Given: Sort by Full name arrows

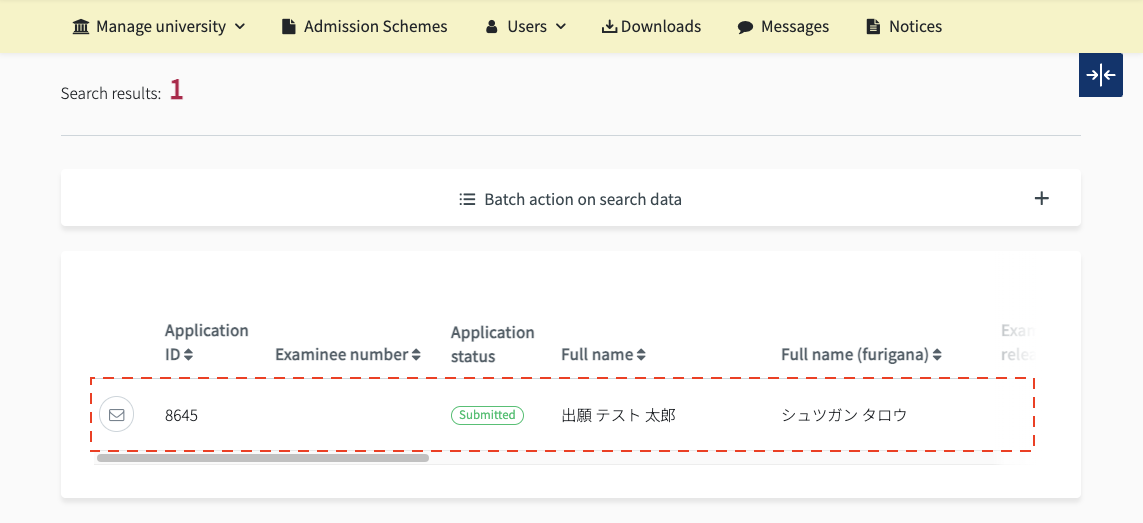Looking at the screenshot, I should (641, 355).
